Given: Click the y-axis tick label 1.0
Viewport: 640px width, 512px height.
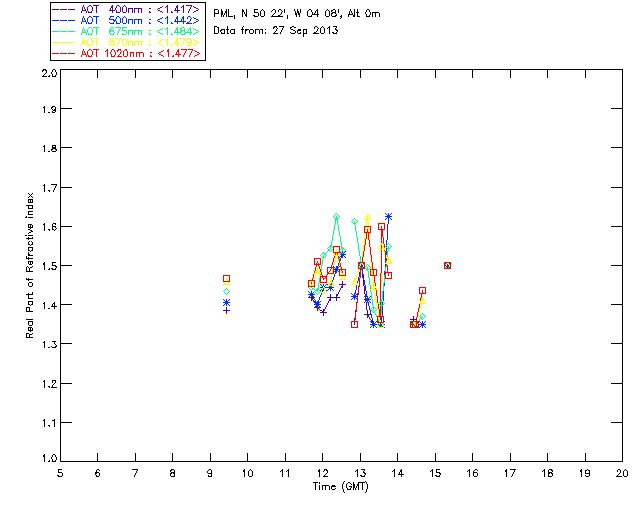Looking at the screenshot, I should point(49,459).
